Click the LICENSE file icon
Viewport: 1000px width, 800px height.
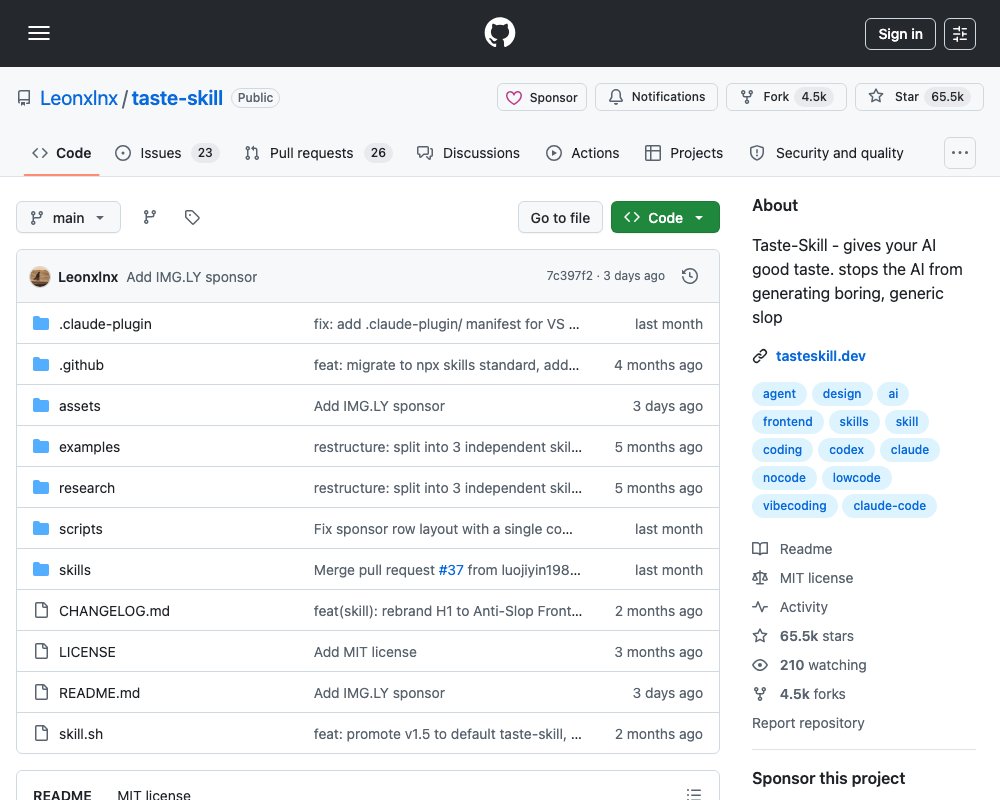pyautogui.click(x=41, y=651)
